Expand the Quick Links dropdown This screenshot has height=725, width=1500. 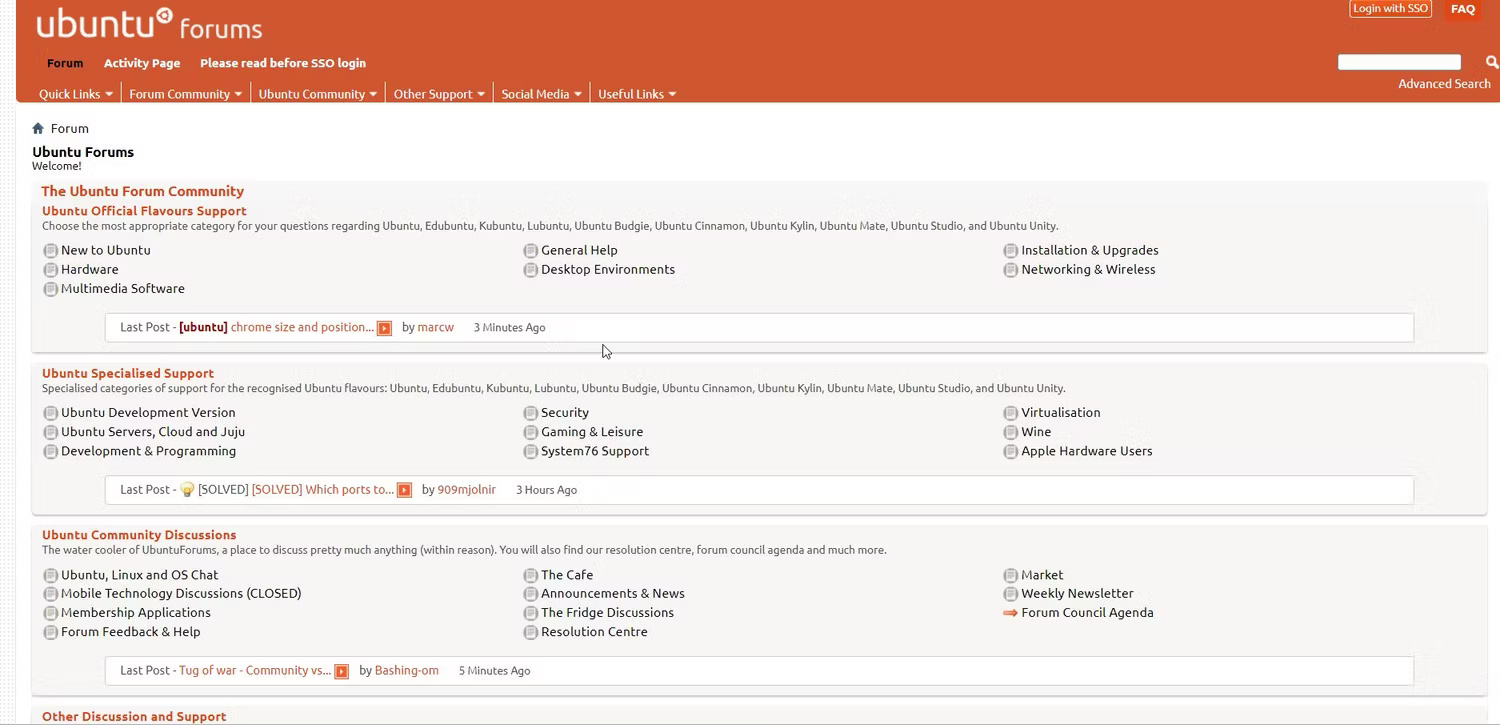(x=76, y=94)
